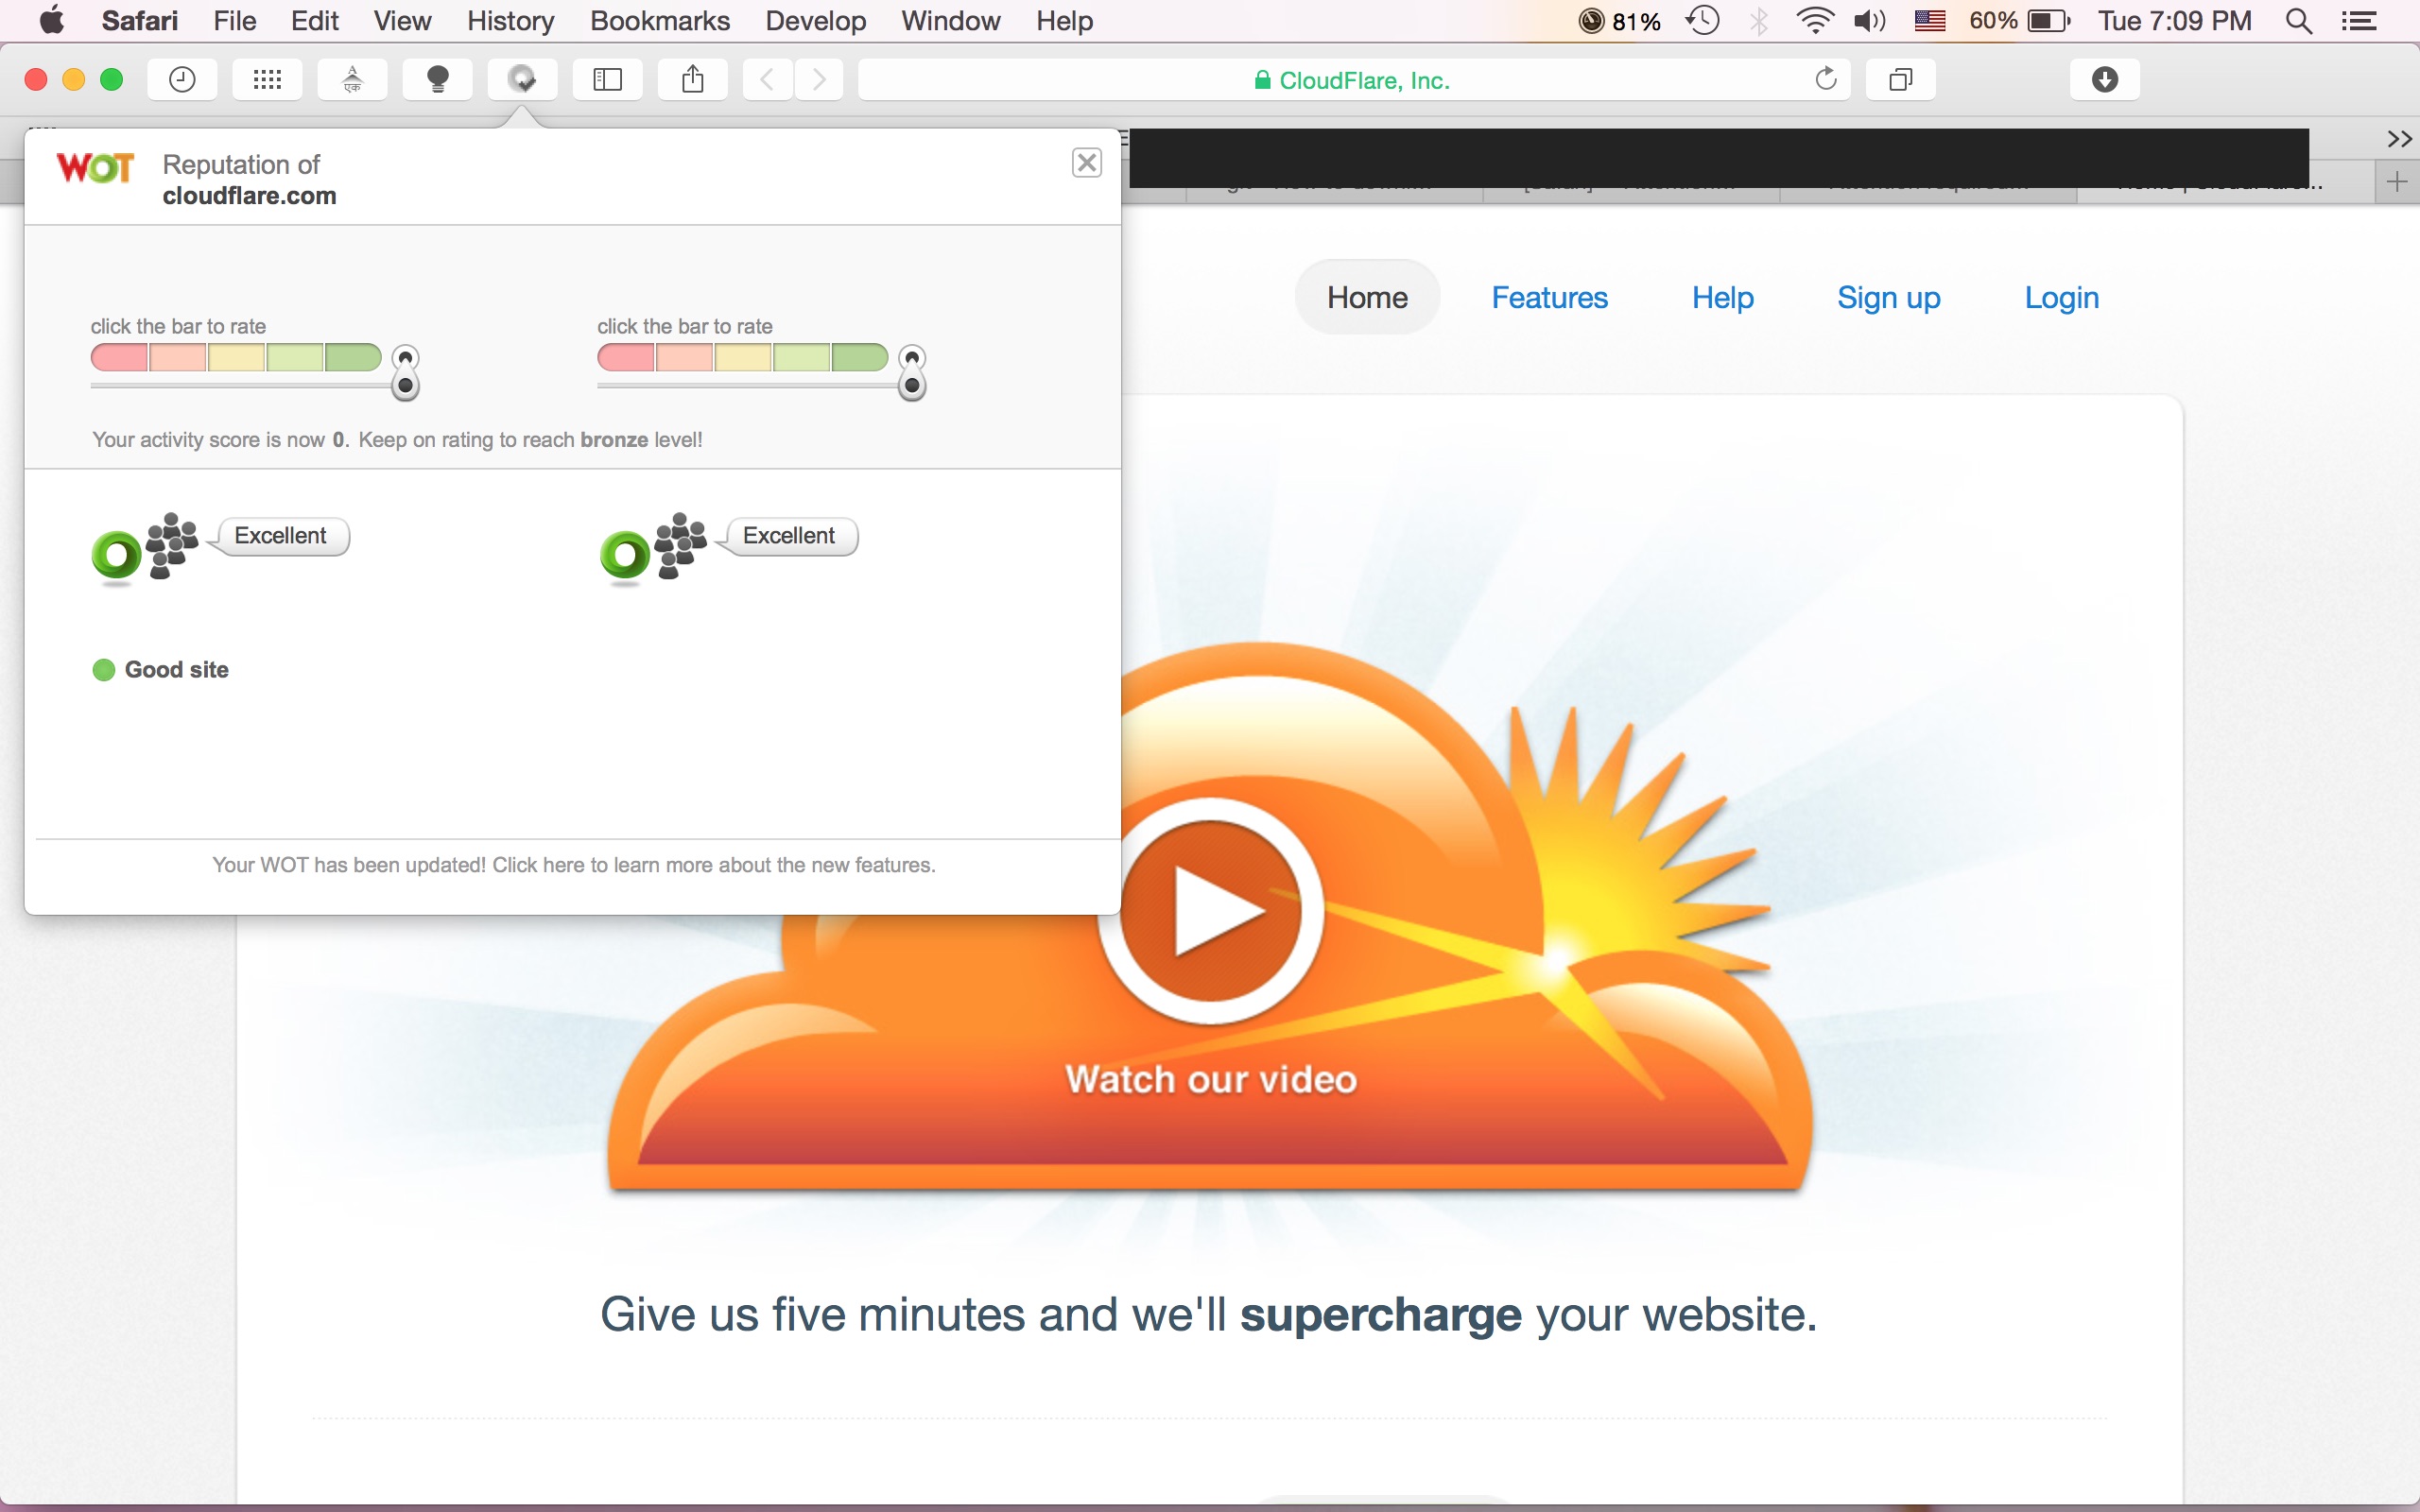Expand hidden tabs with double chevron

tap(2398, 139)
